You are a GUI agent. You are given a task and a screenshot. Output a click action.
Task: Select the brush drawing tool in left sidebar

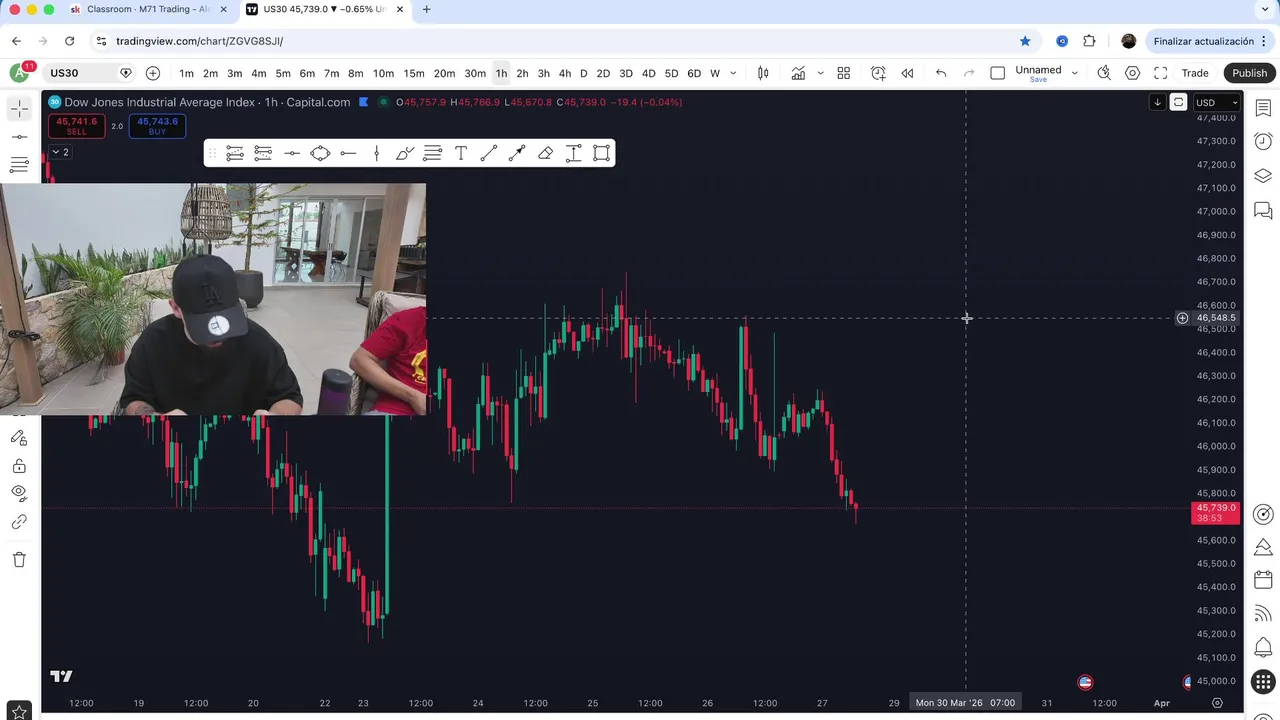tap(19, 437)
